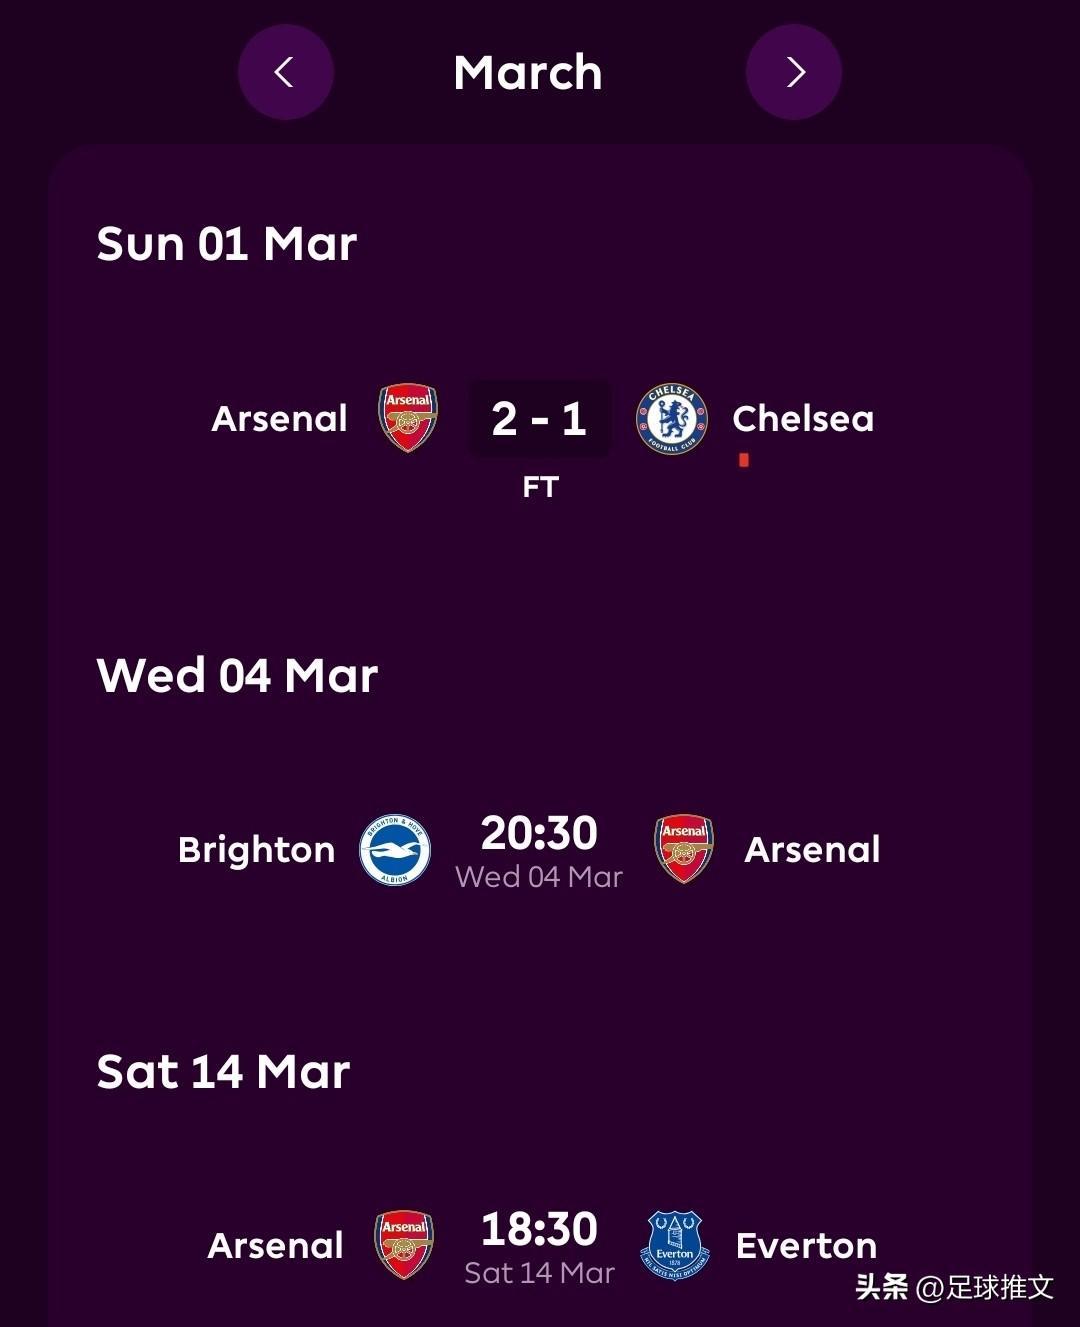1080x1327 pixels.
Task: Click the Chelsea club crest
Action: point(672,418)
